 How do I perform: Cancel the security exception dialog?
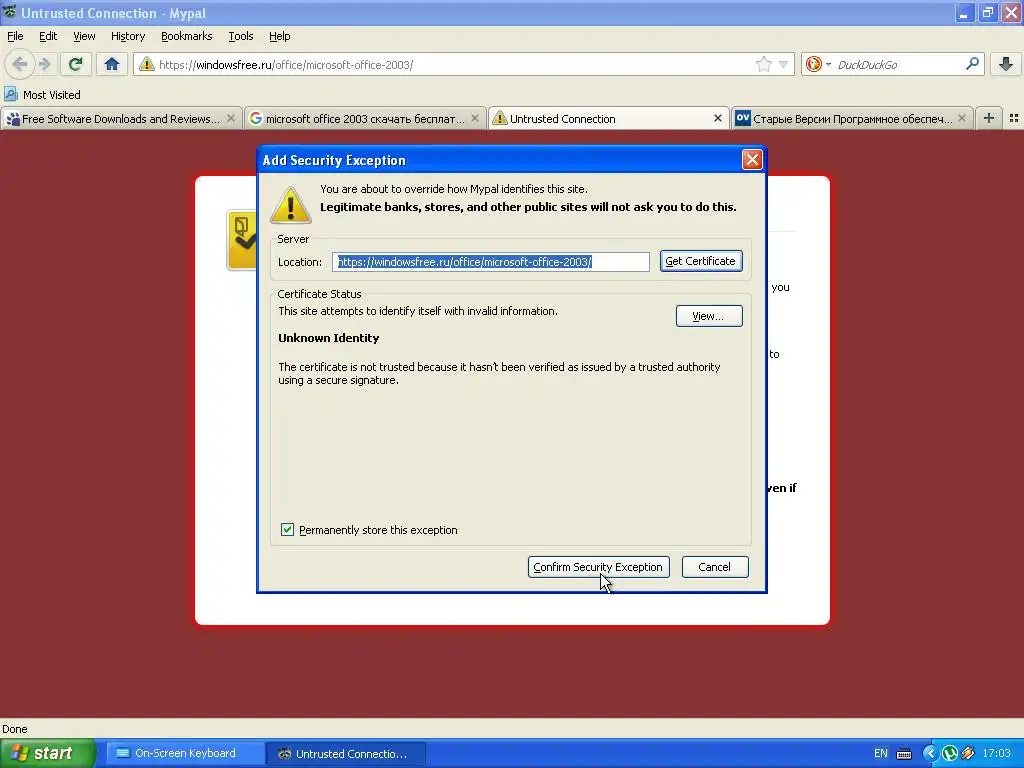714,567
